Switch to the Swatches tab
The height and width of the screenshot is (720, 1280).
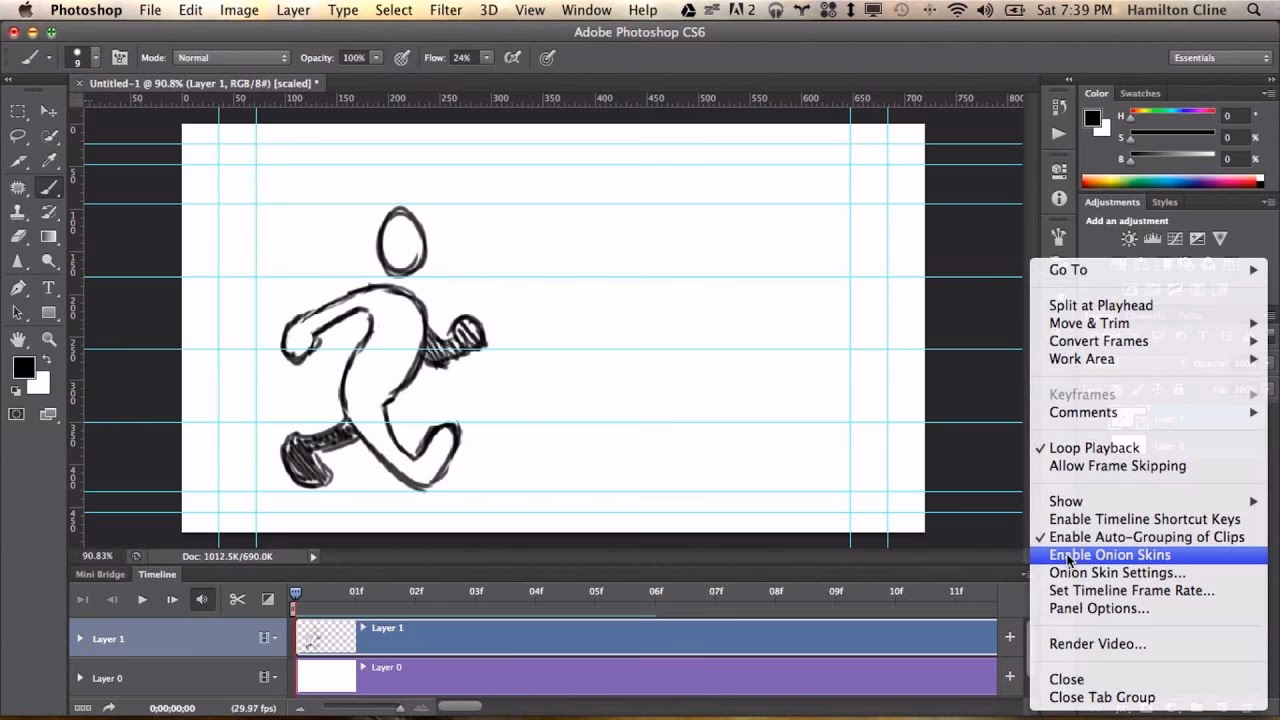click(x=1140, y=93)
